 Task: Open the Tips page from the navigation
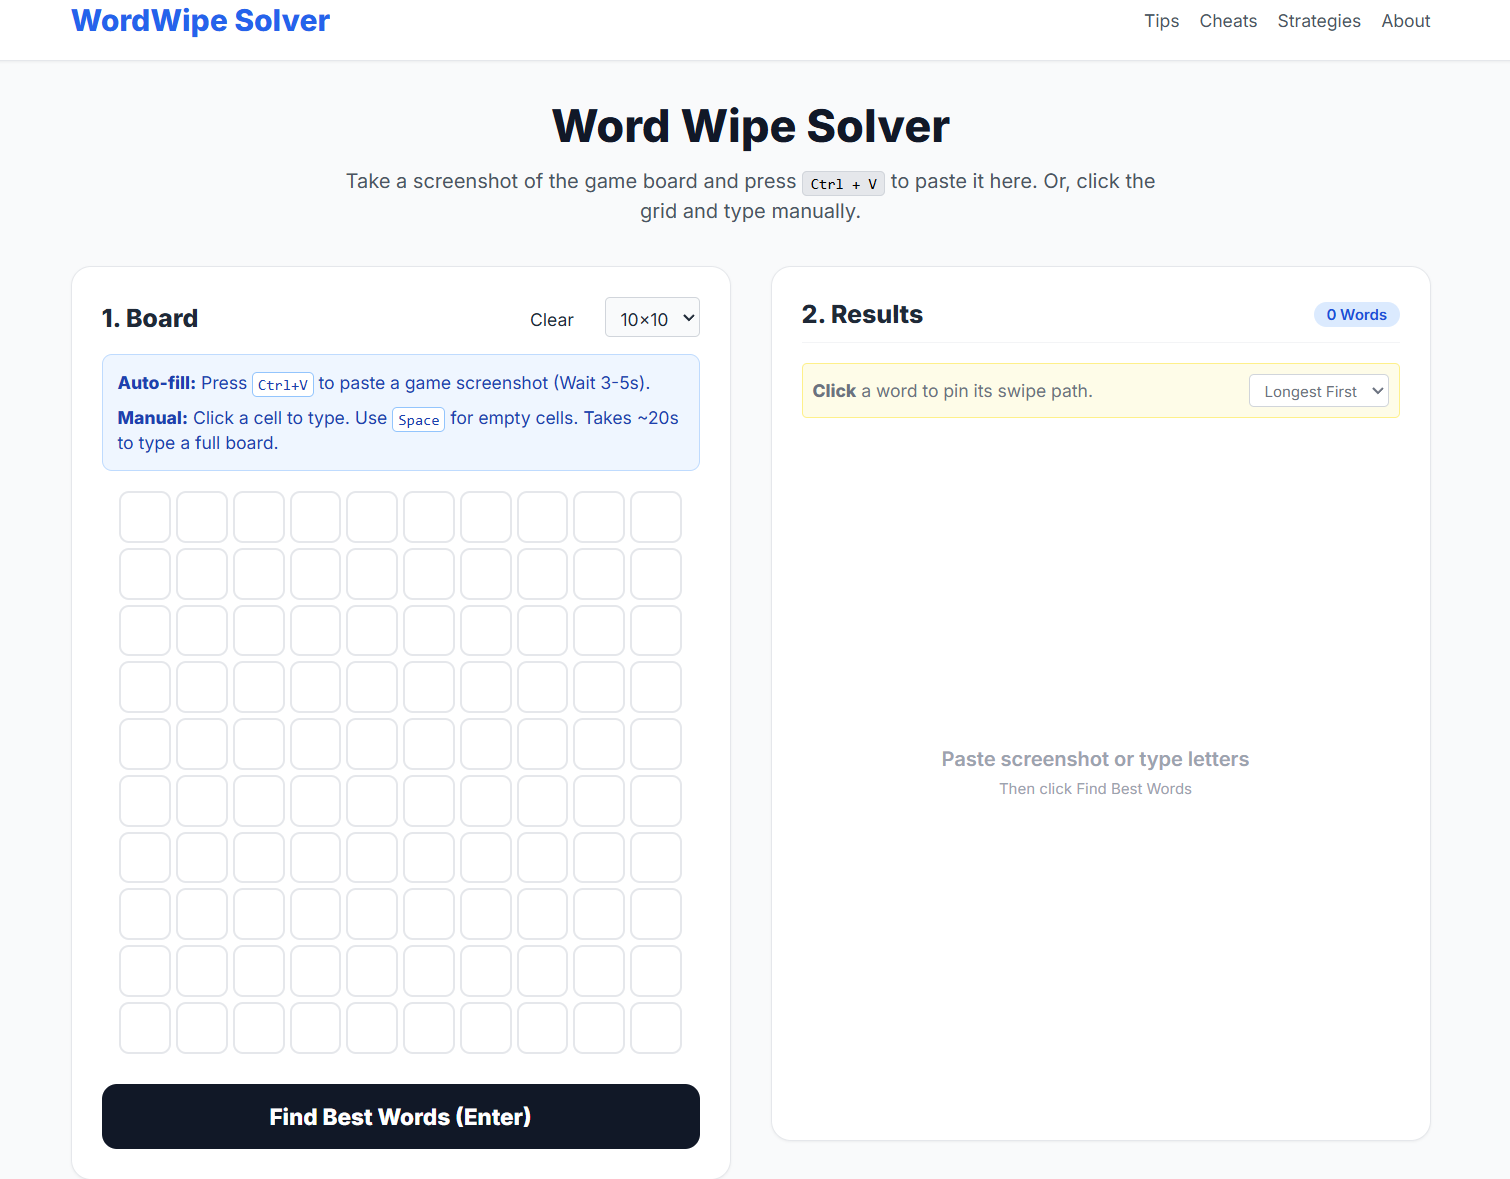[1161, 20]
